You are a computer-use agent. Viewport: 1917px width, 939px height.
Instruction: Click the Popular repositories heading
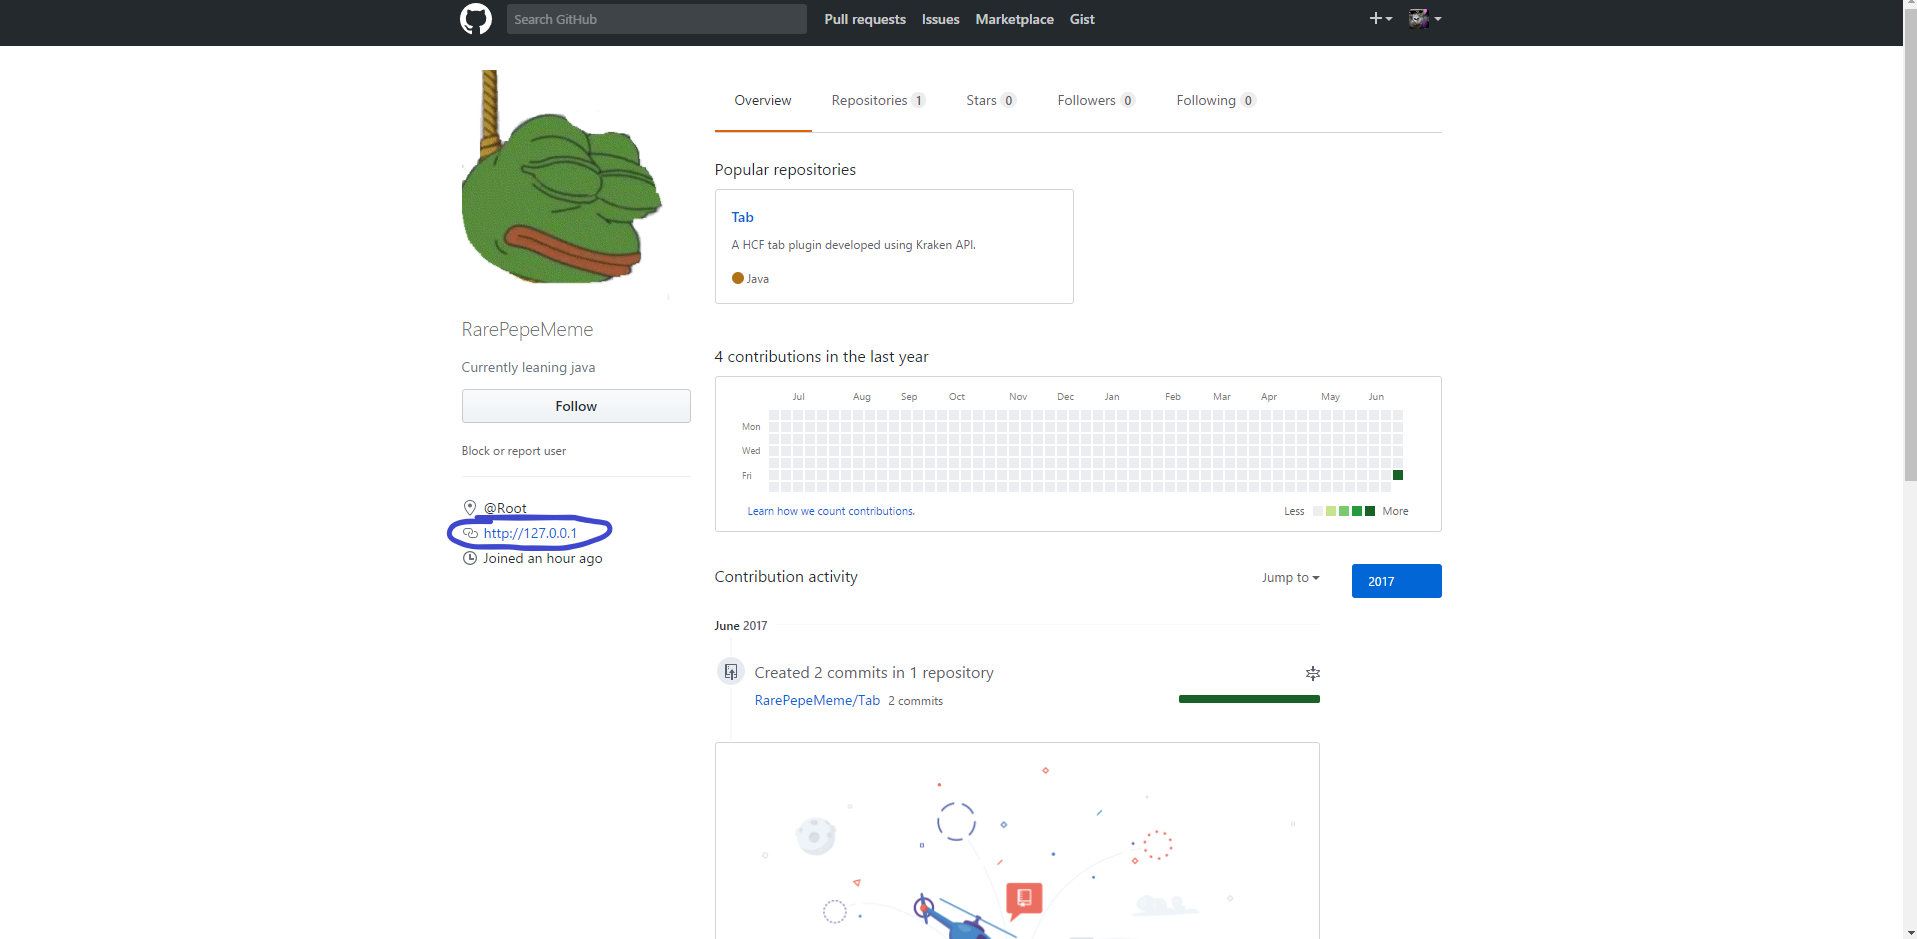pos(785,170)
